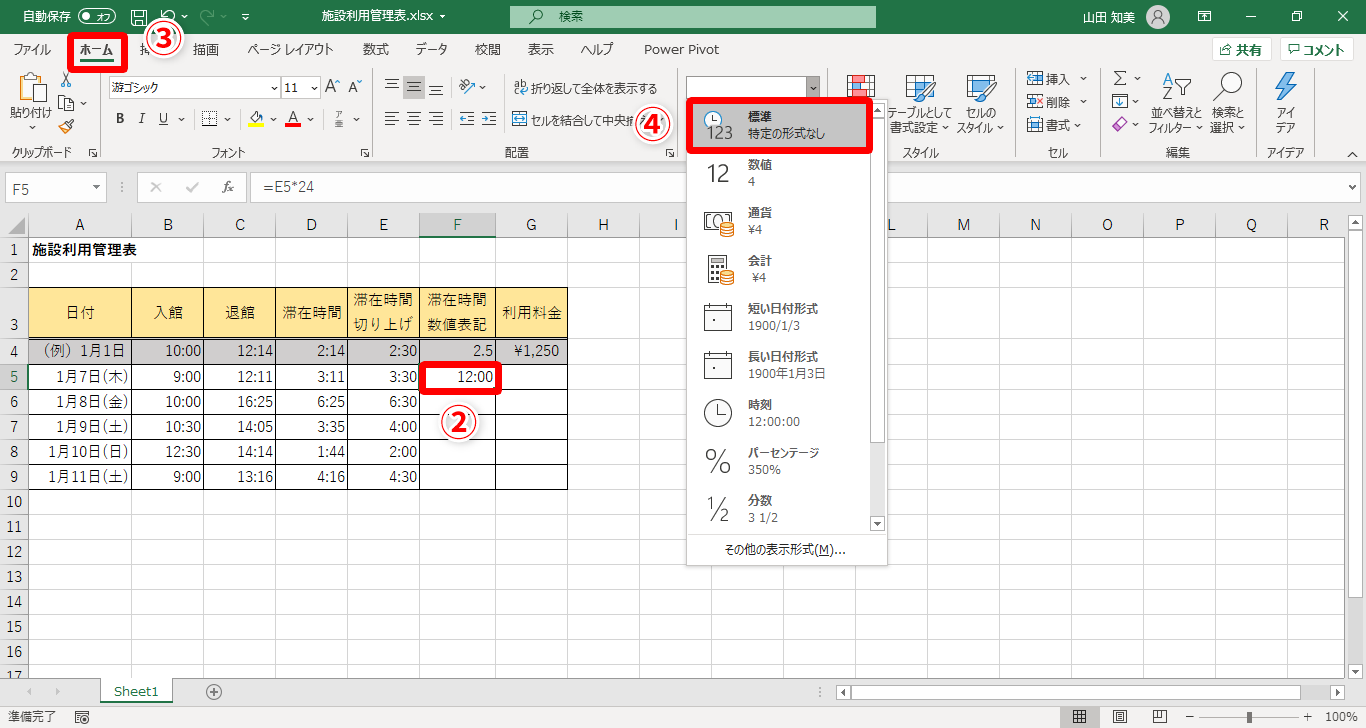Switch to the Formulas (数式) tab
Viewport: 1366px width, 728px height.
click(376, 49)
